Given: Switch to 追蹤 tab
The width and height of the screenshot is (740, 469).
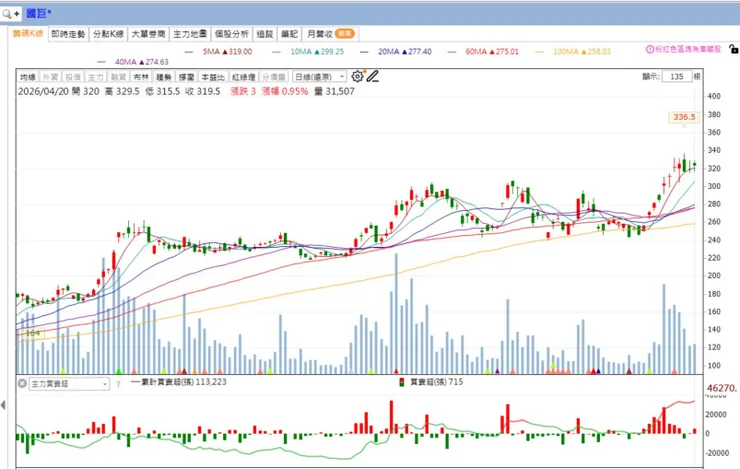Looking at the screenshot, I should (x=265, y=34).
